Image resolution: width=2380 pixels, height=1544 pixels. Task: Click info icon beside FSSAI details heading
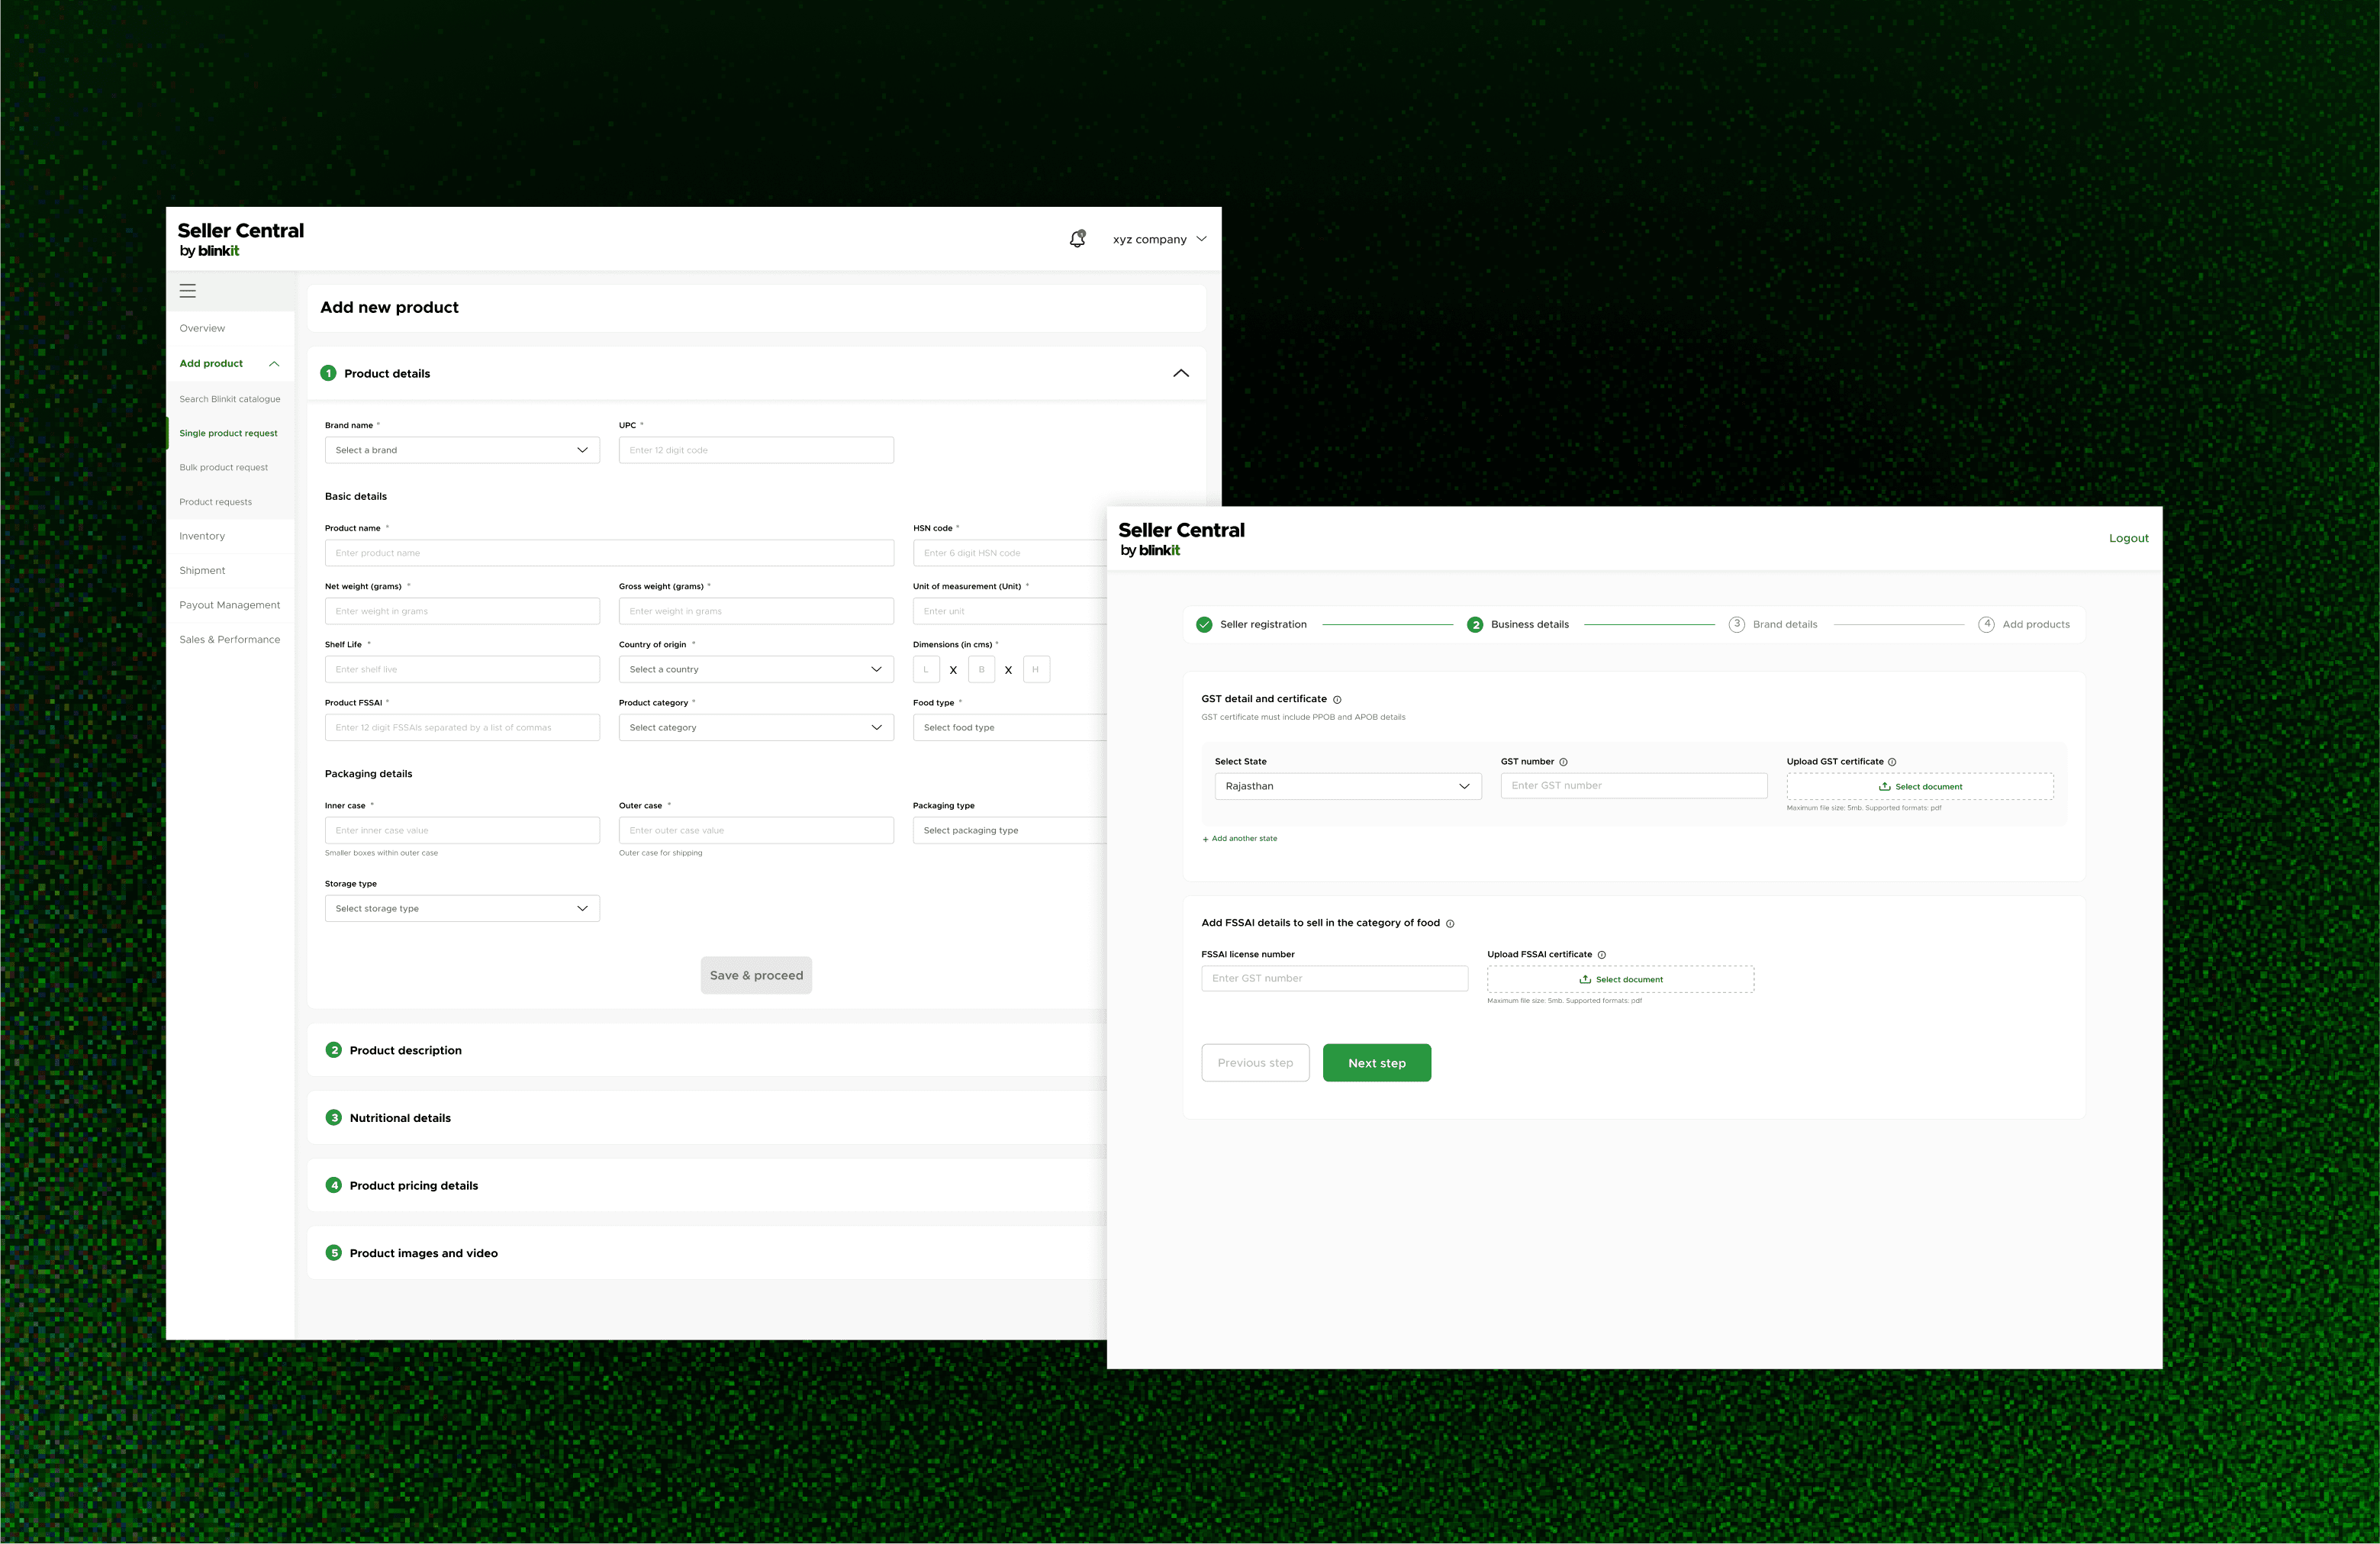(x=1450, y=924)
